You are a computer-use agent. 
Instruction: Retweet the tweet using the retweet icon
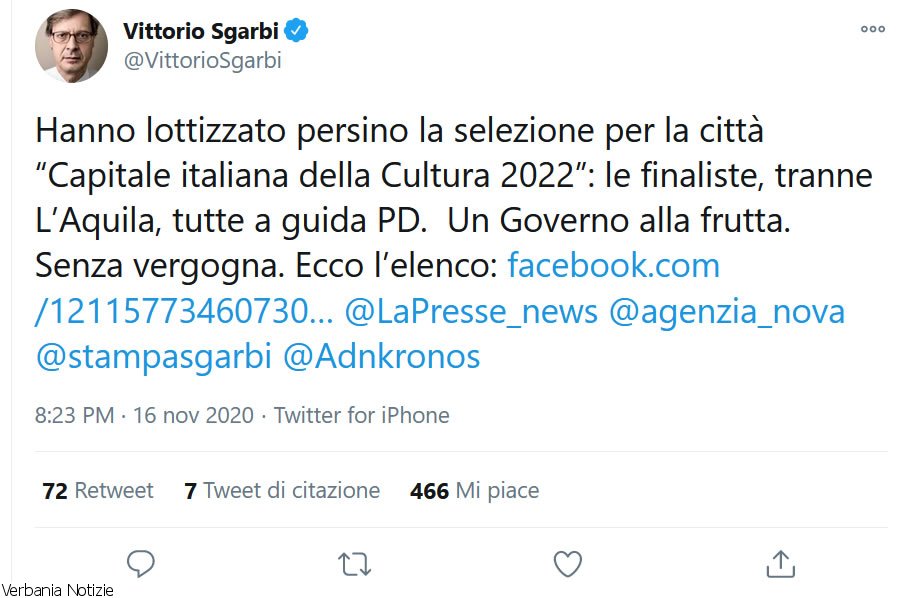pyautogui.click(x=353, y=563)
